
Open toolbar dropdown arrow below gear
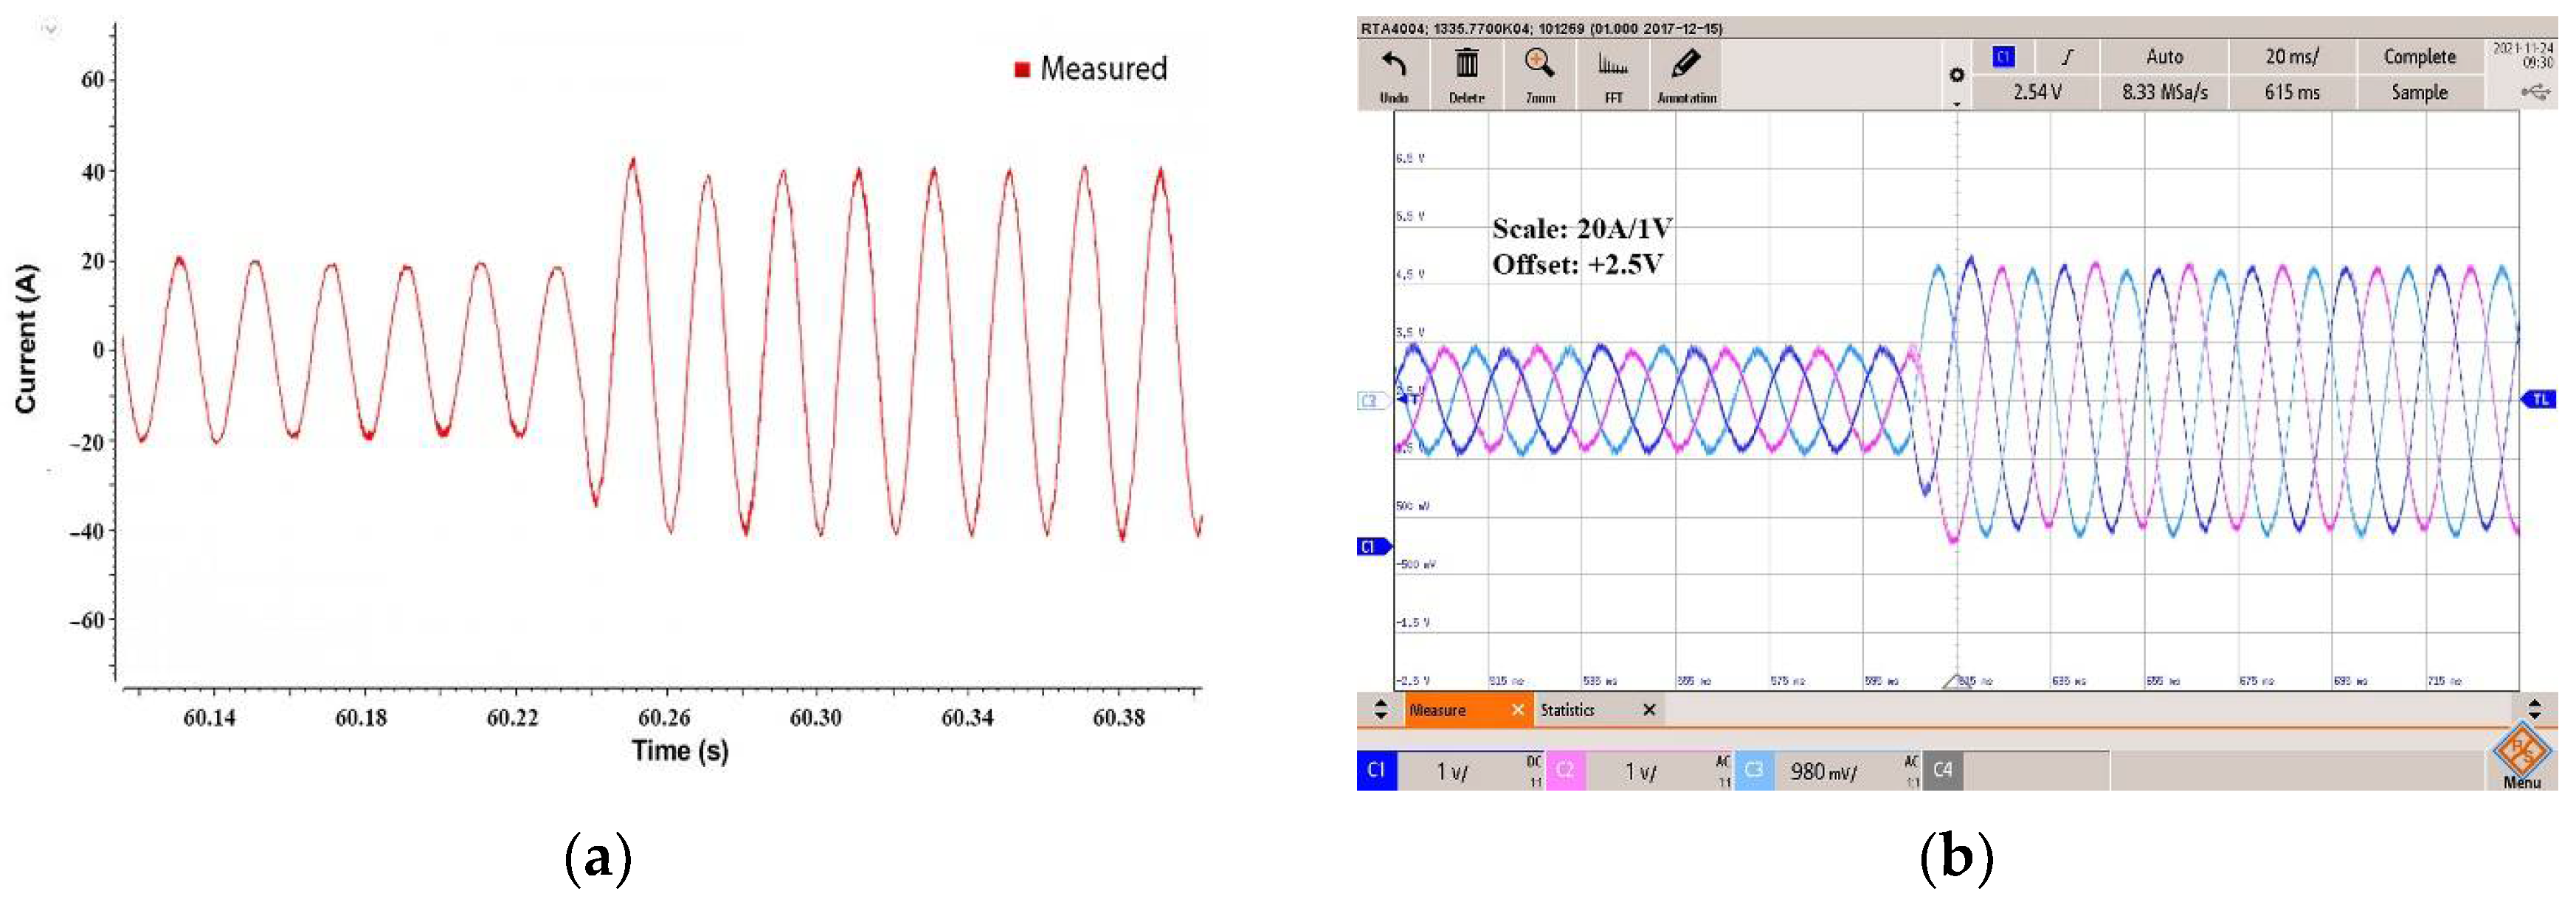coord(1956,103)
